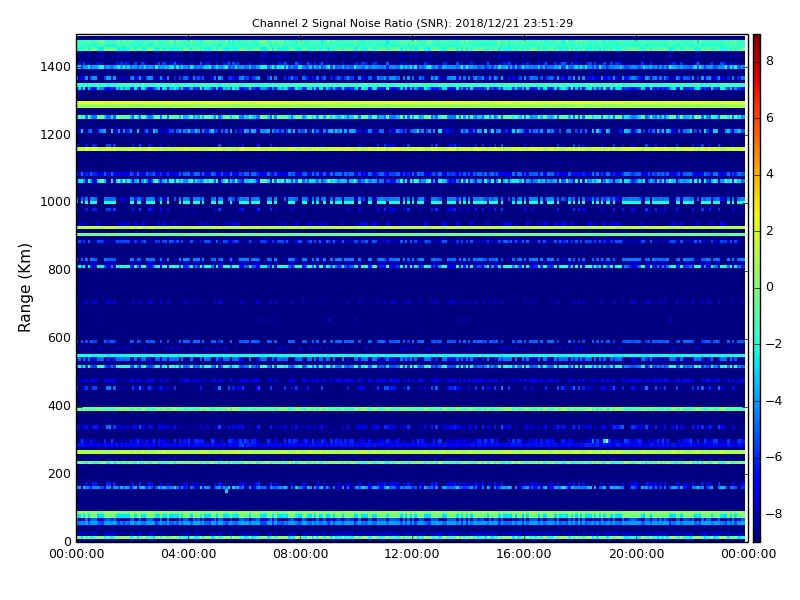The image size is (800, 600).
Task: Click the colorbar label −4
Action: tap(774, 401)
